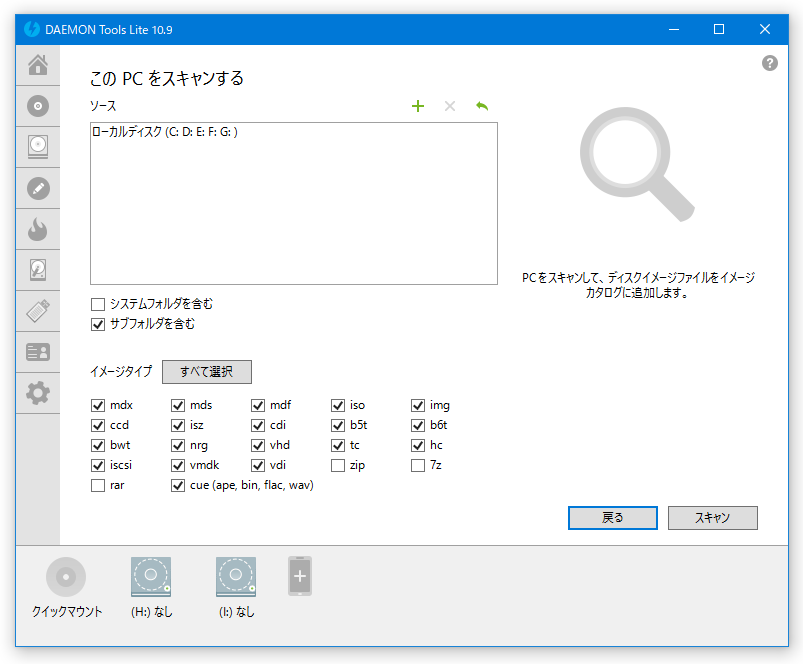Open the pencil image editor sidebar icon
Image resolution: width=803 pixels, height=664 pixels.
point(38,188)
